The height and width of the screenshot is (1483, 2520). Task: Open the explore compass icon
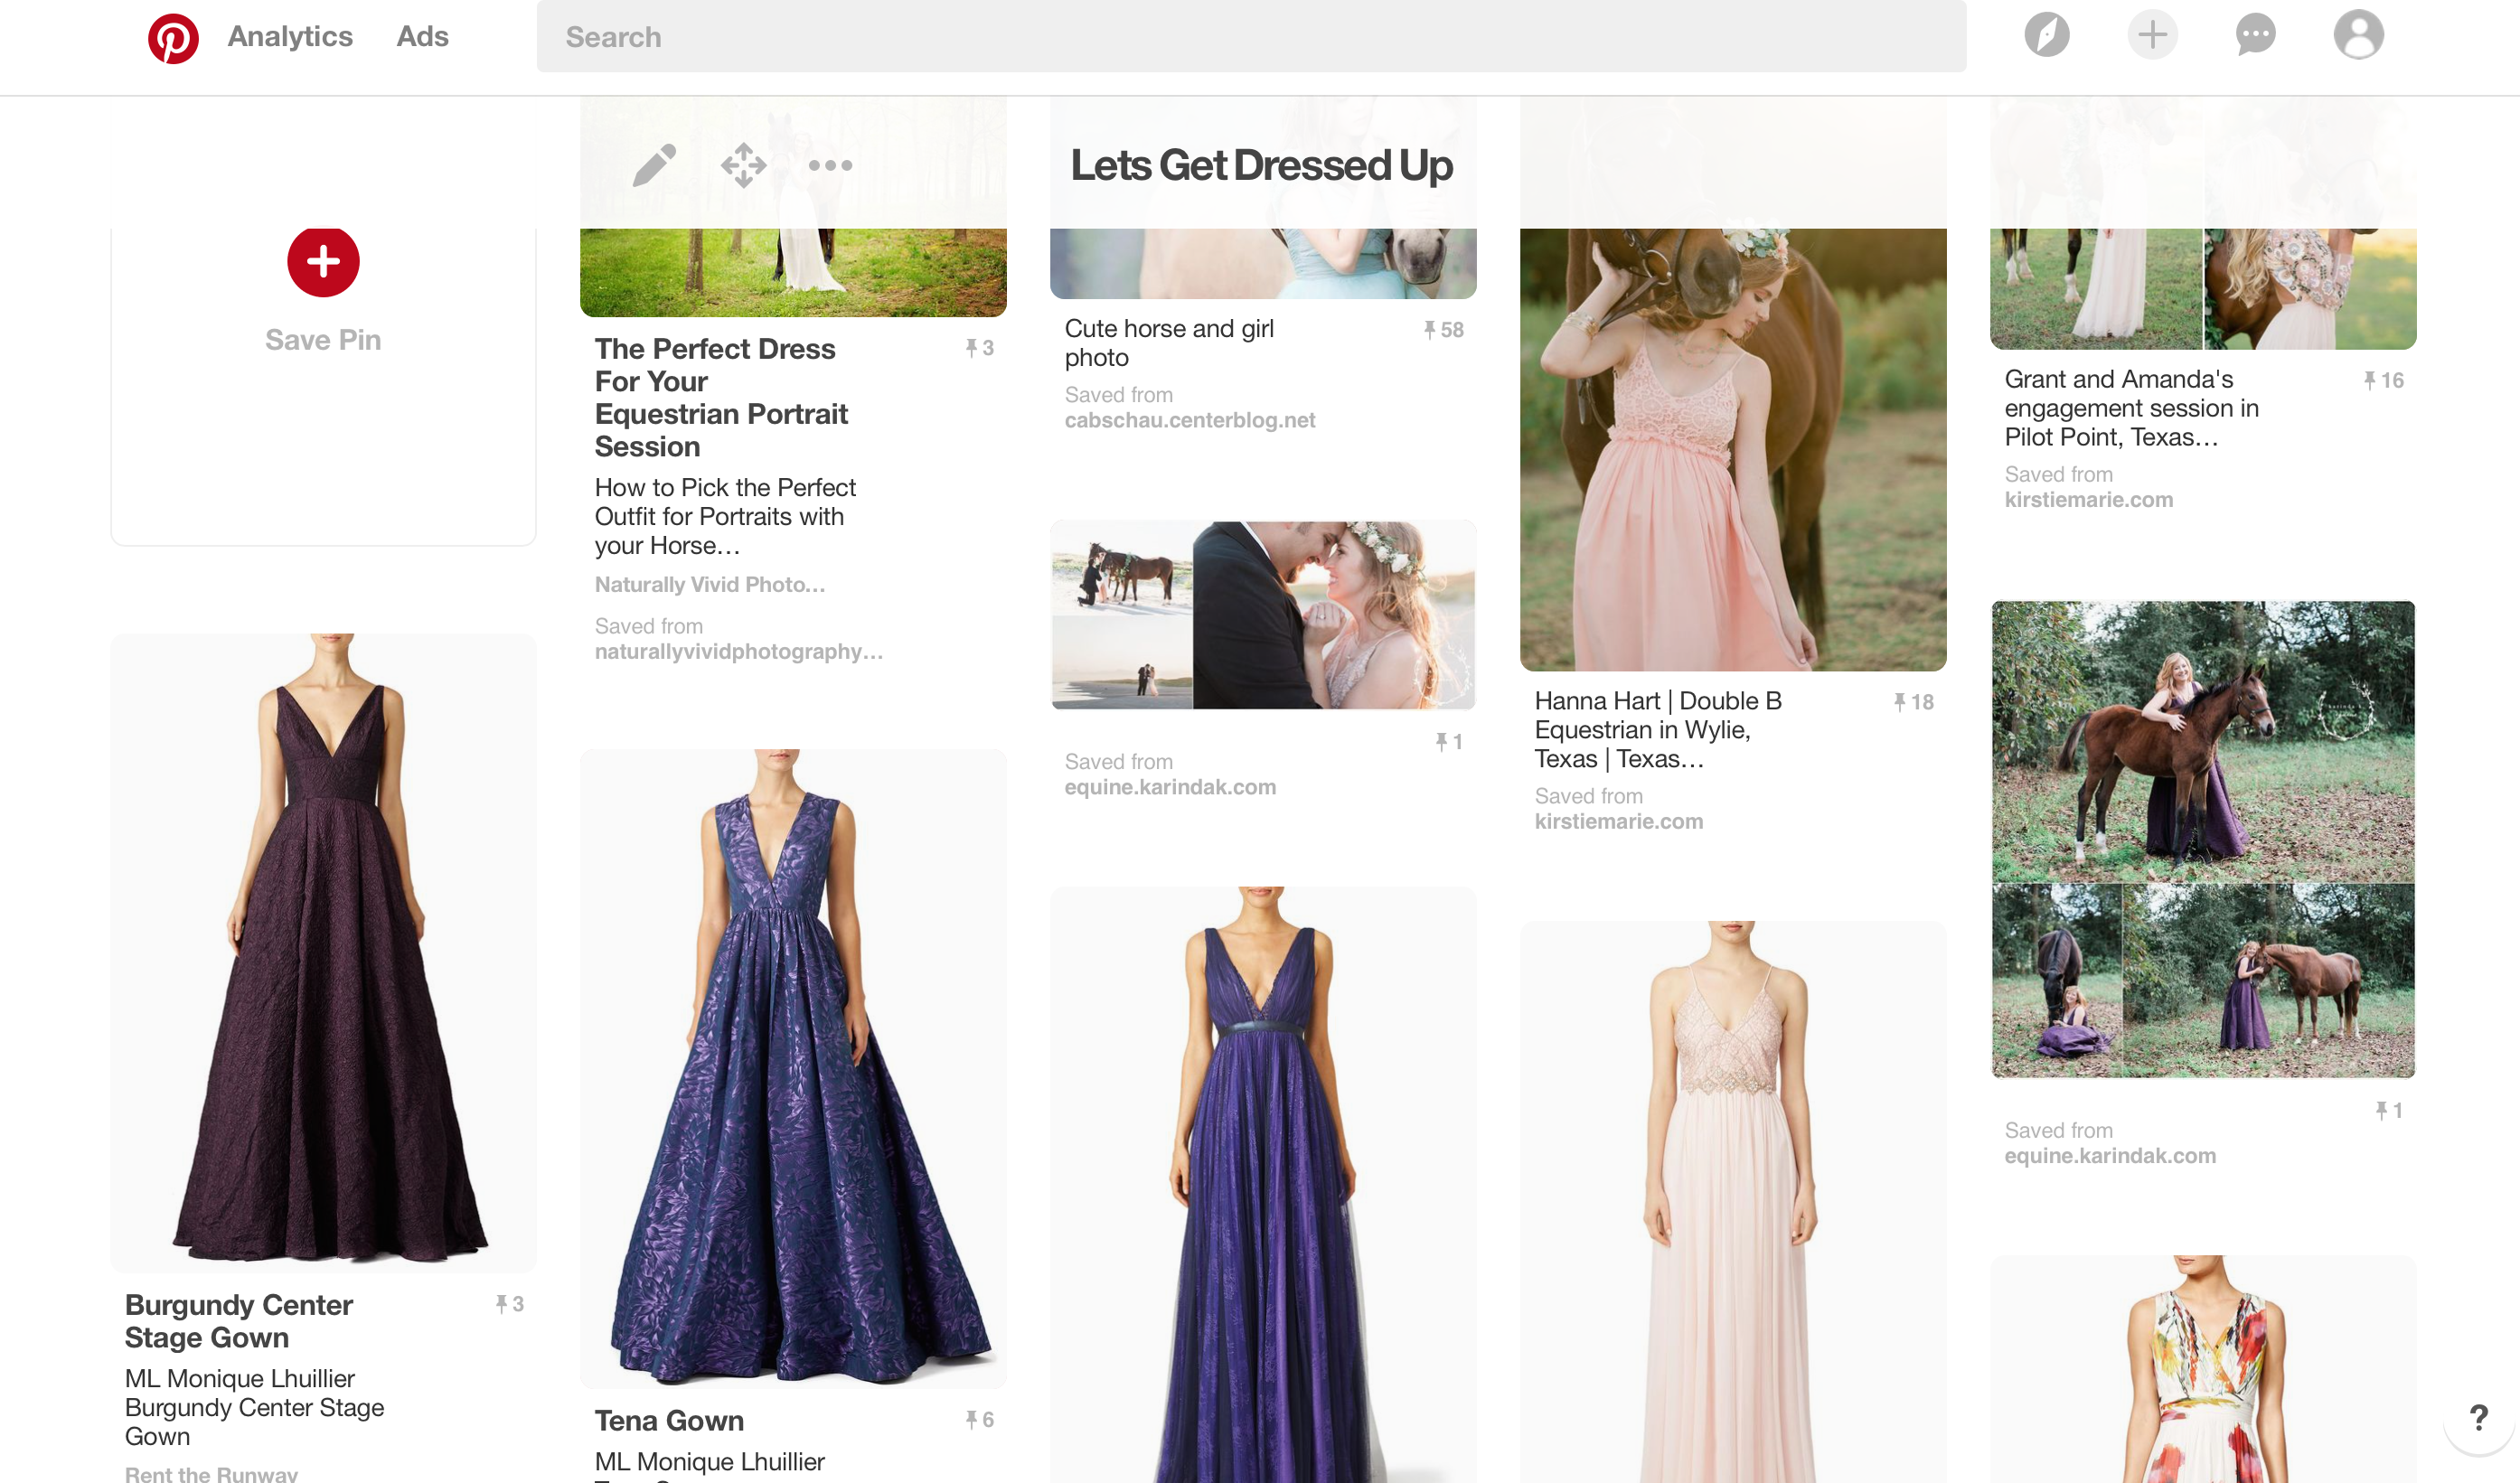pyautogui.click(x=2046, y=36)
